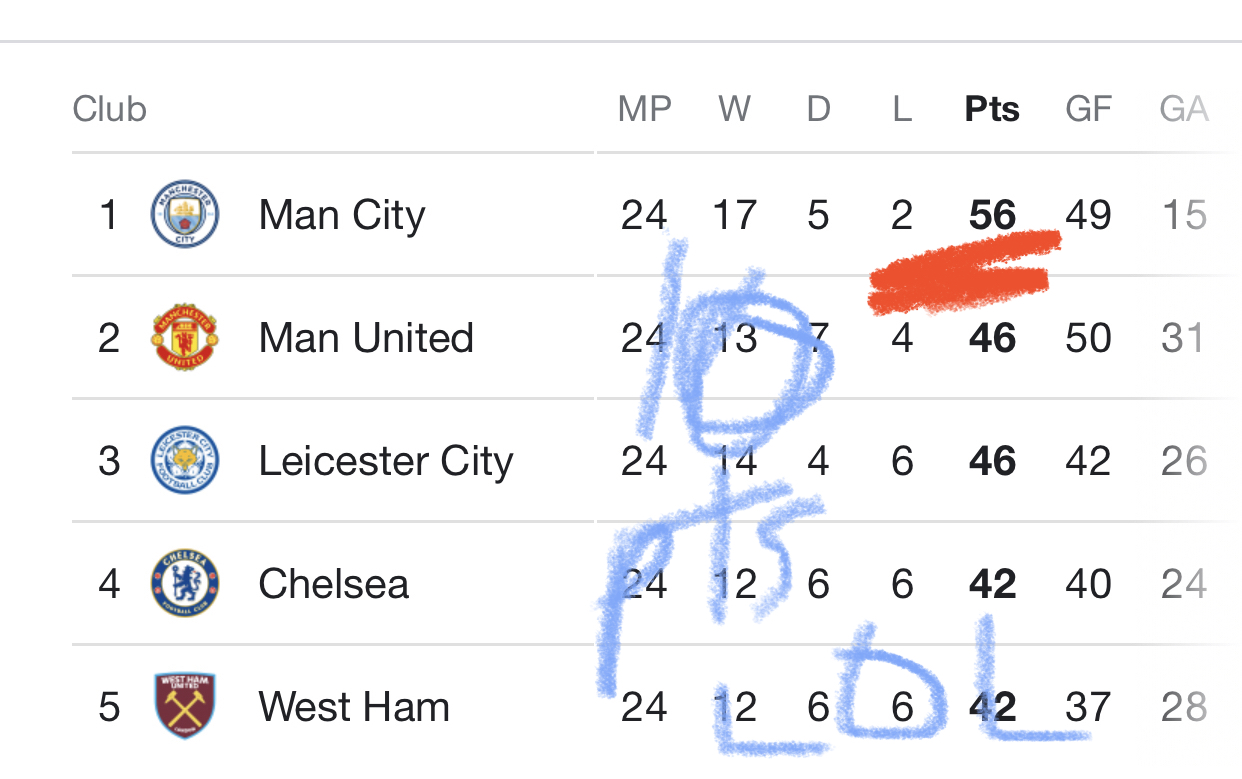Screen dimensions: 1242x779
Task: Select the MP column header
Action: [x=645, y=109]
